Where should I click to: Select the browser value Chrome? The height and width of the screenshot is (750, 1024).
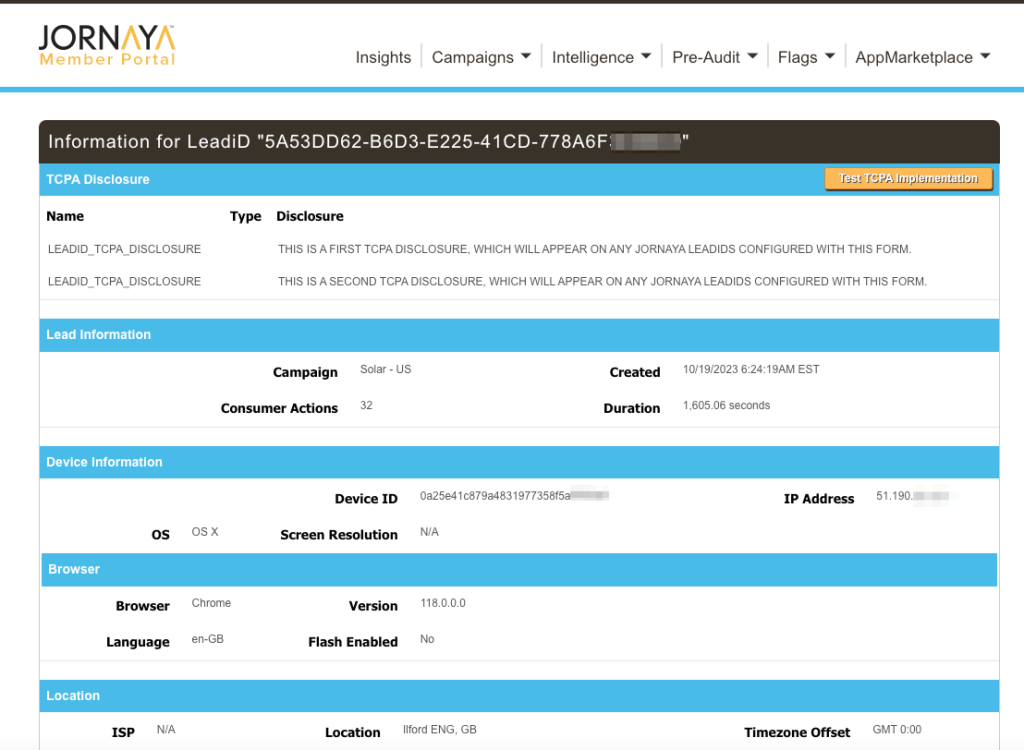coord(211,603)
